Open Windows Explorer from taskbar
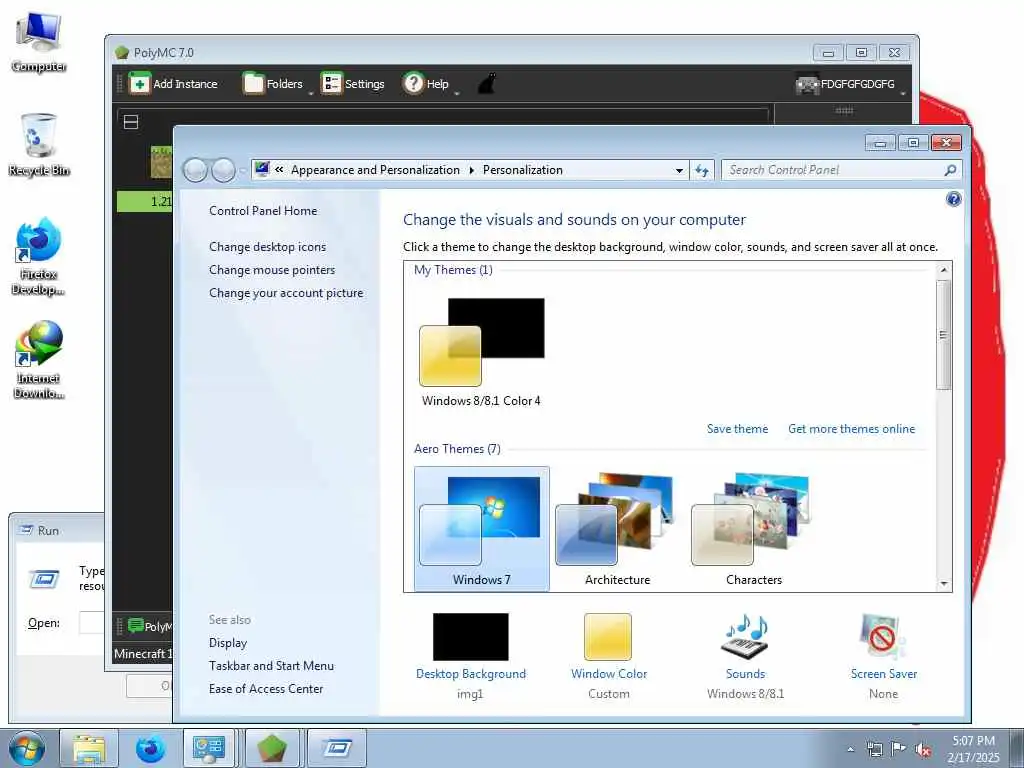The image size is (1024, 768). [89, 748]
